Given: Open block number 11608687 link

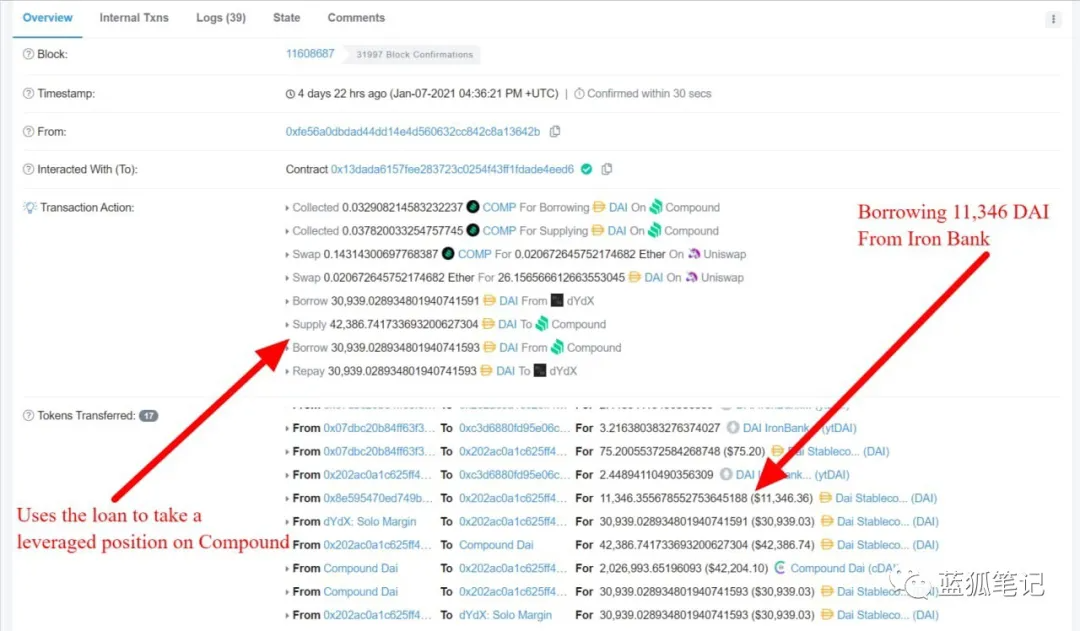Looking at the screenshot, I should (310, 54).
